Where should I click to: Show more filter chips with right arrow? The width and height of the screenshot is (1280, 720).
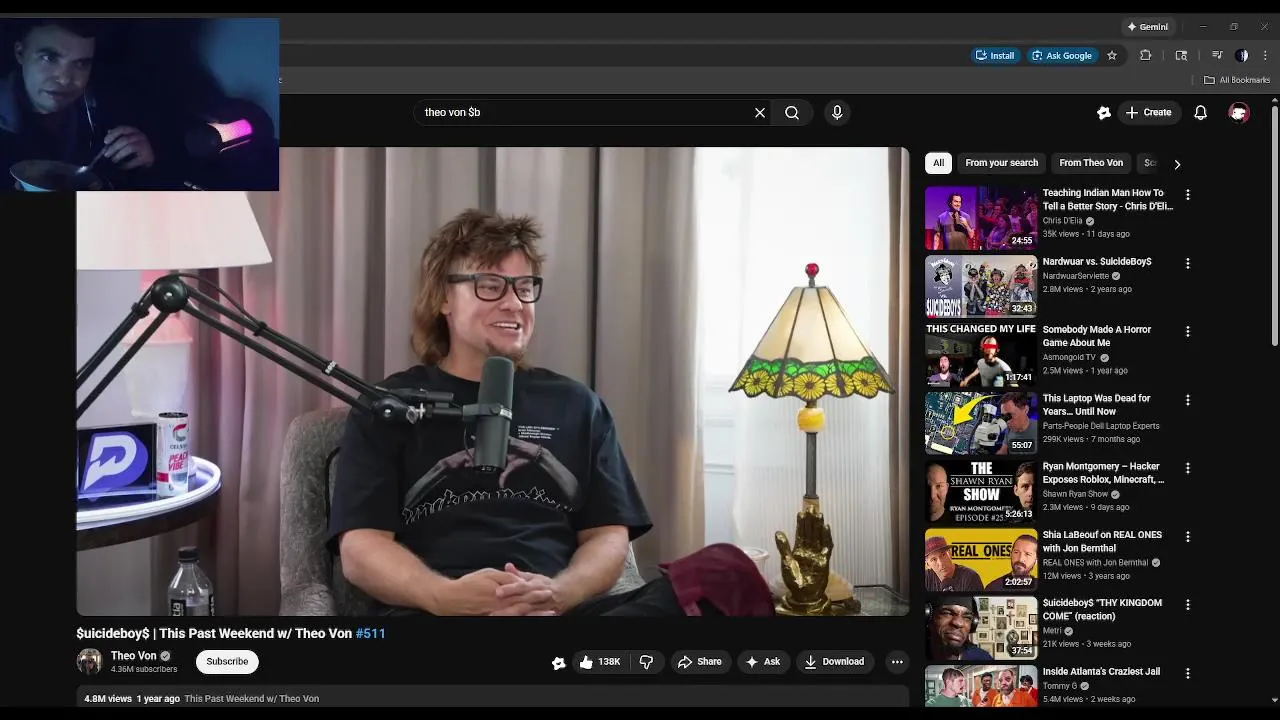pos(1177,164)
